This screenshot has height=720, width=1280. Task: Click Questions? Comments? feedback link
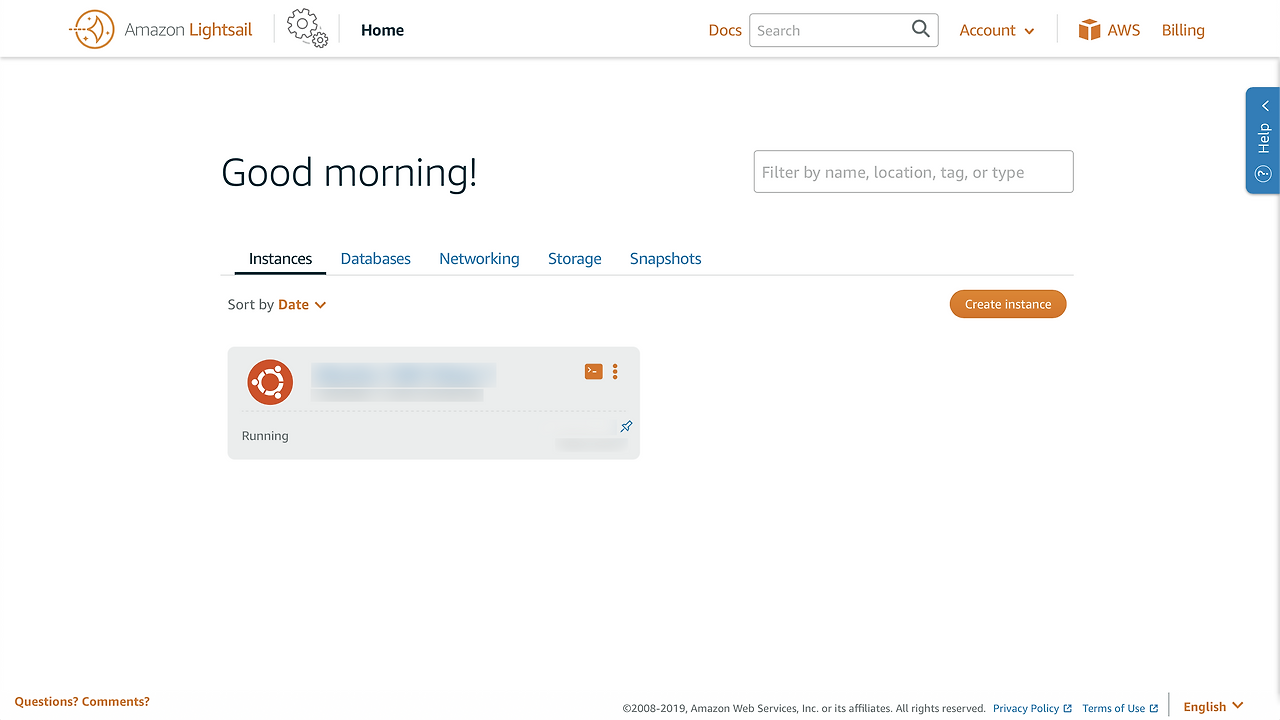(82, 702)
